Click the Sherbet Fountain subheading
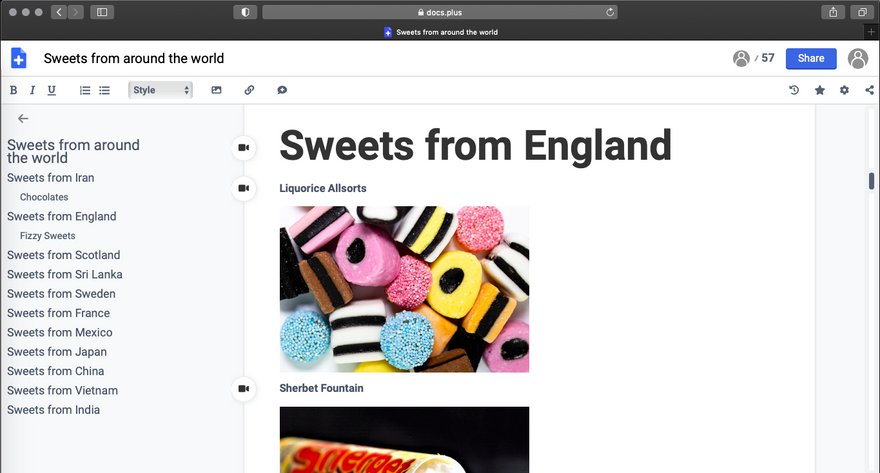 [321, 388]
